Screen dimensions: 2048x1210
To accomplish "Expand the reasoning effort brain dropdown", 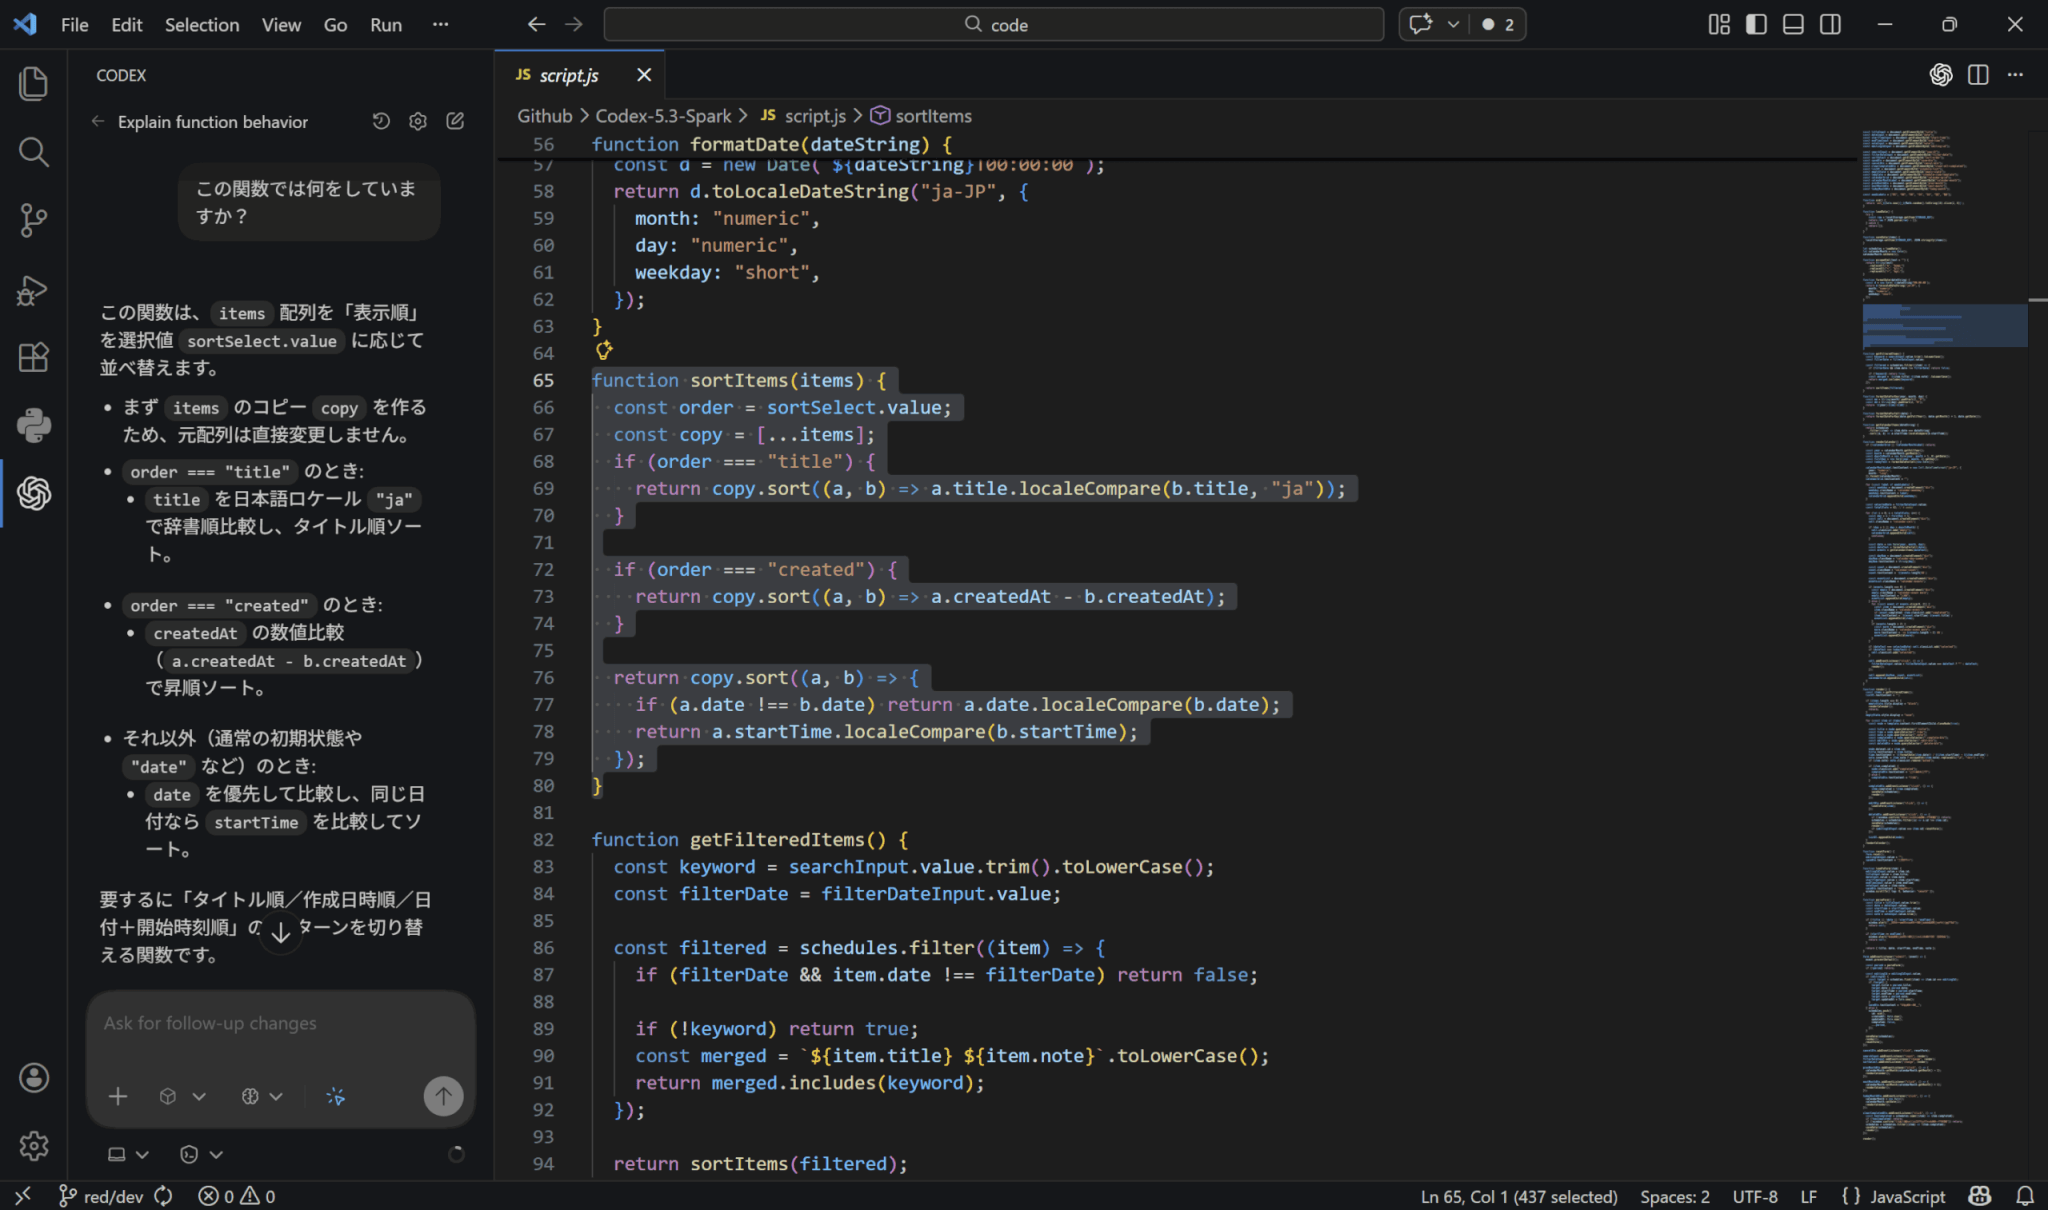I will [262, 1097].
